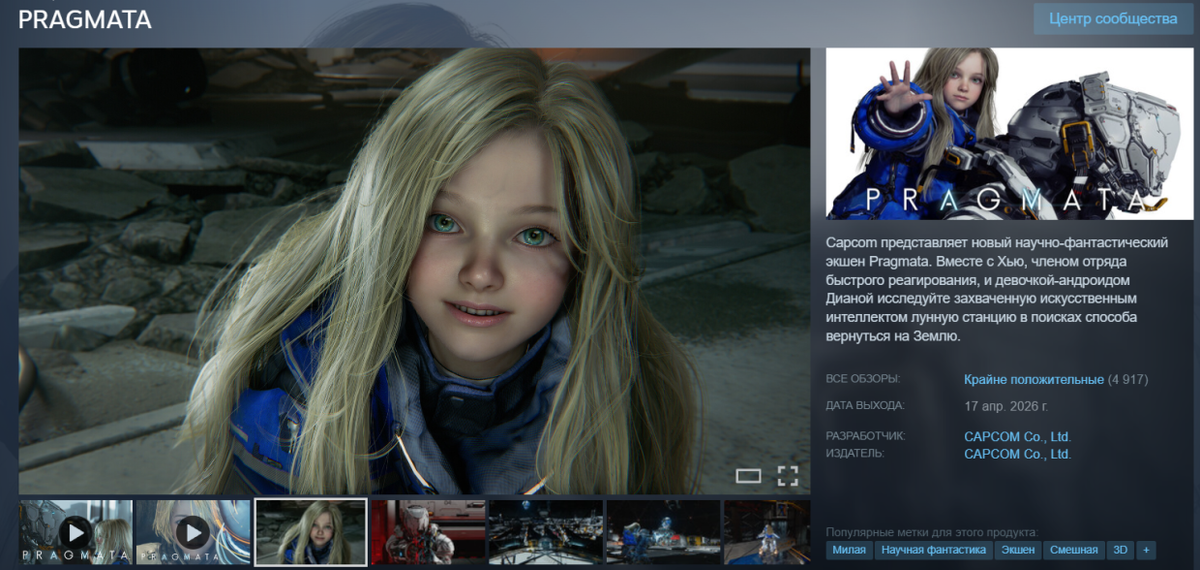Click the plus button to add tags
The image size is (1200, 570).
coord(1146,550)
